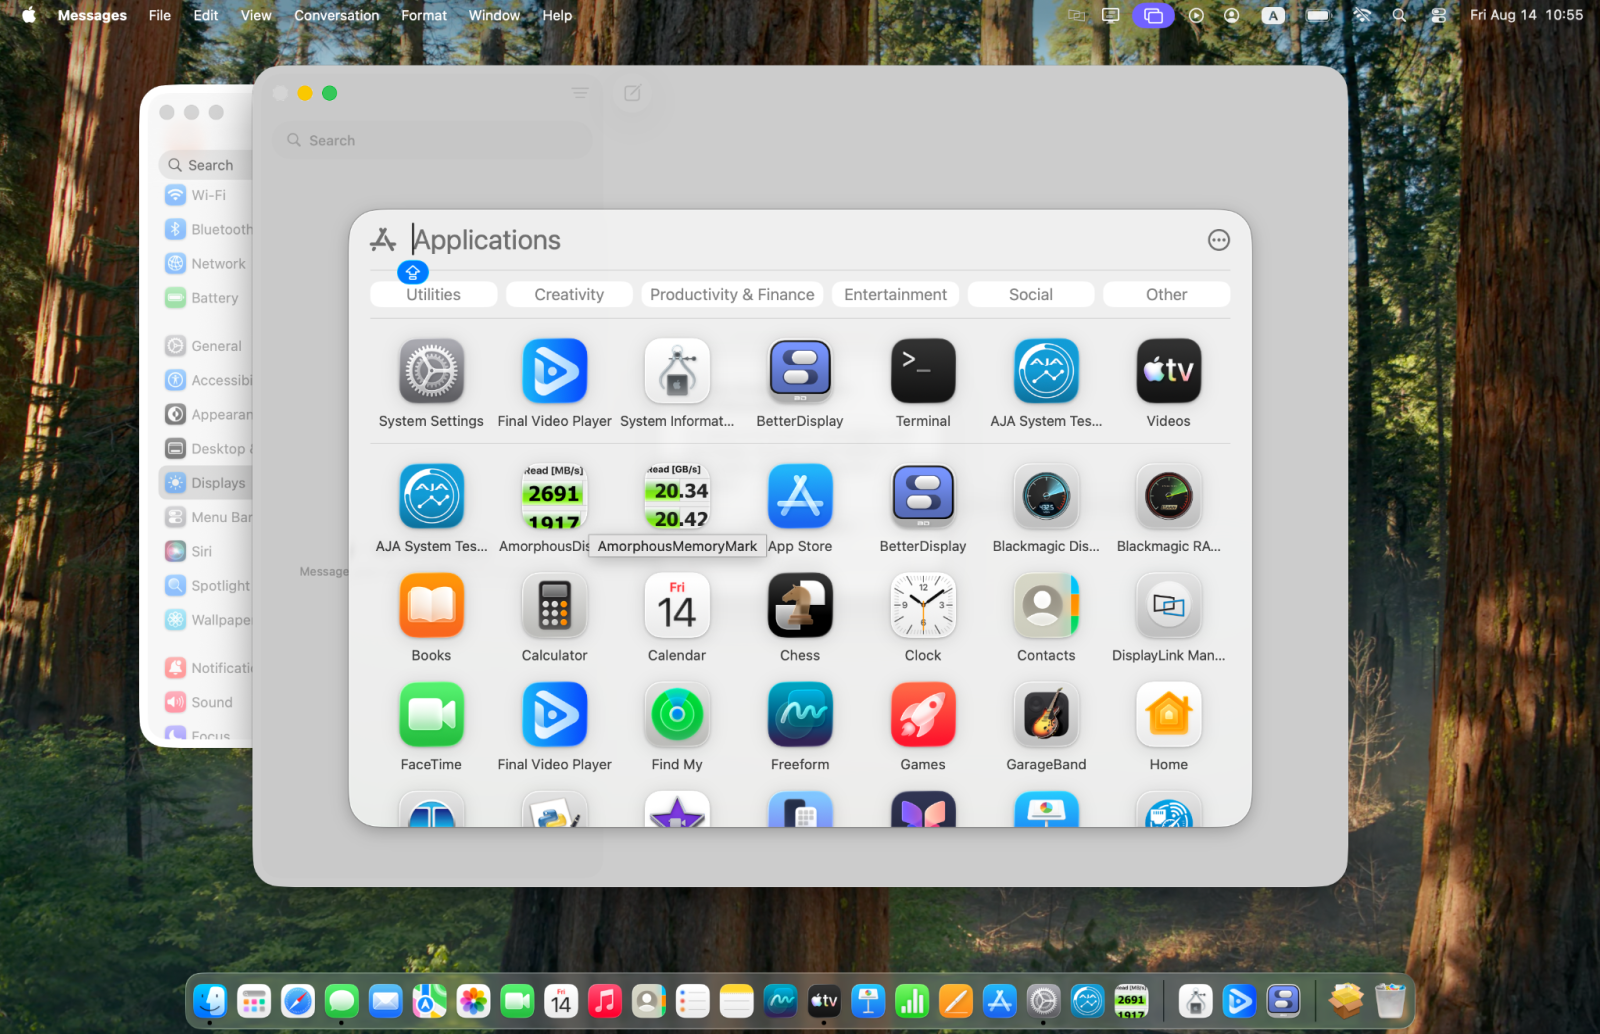Screen dimensions: 1600x1034
Task: Launch Blackmagic Disk Speed Test
Action: point(1046,496)
